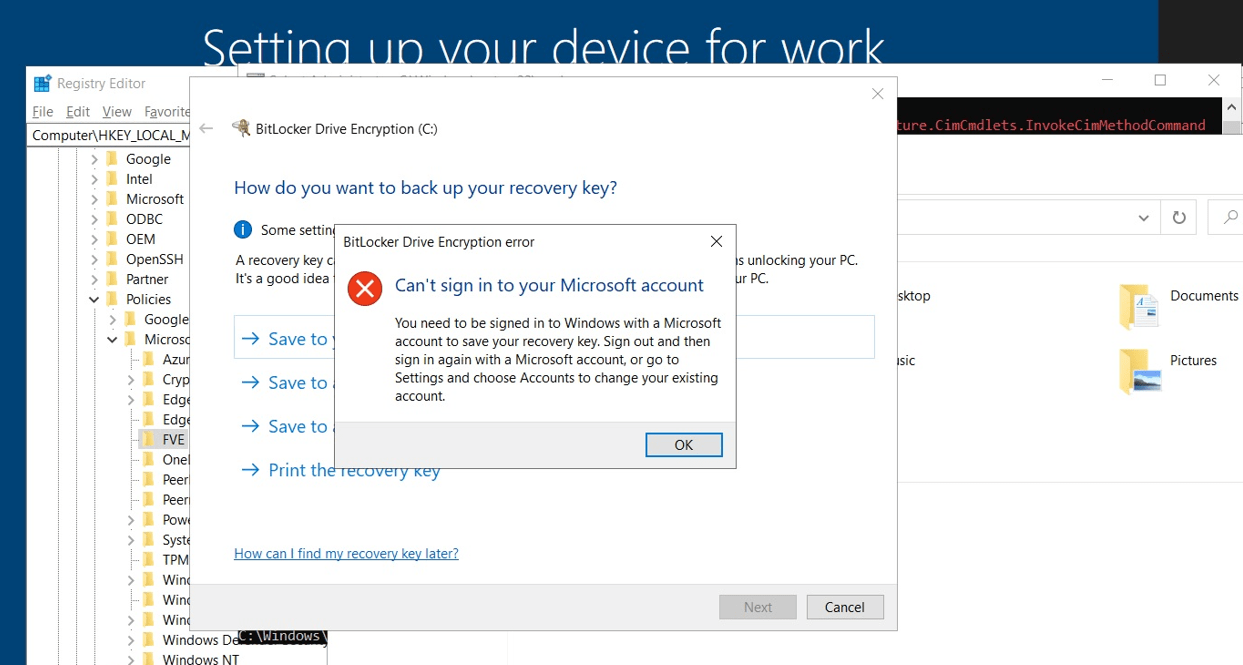Open the Edit menu in Registry Editor
The width and height of the screenshot is (1243, 665).
coord(77,111)
